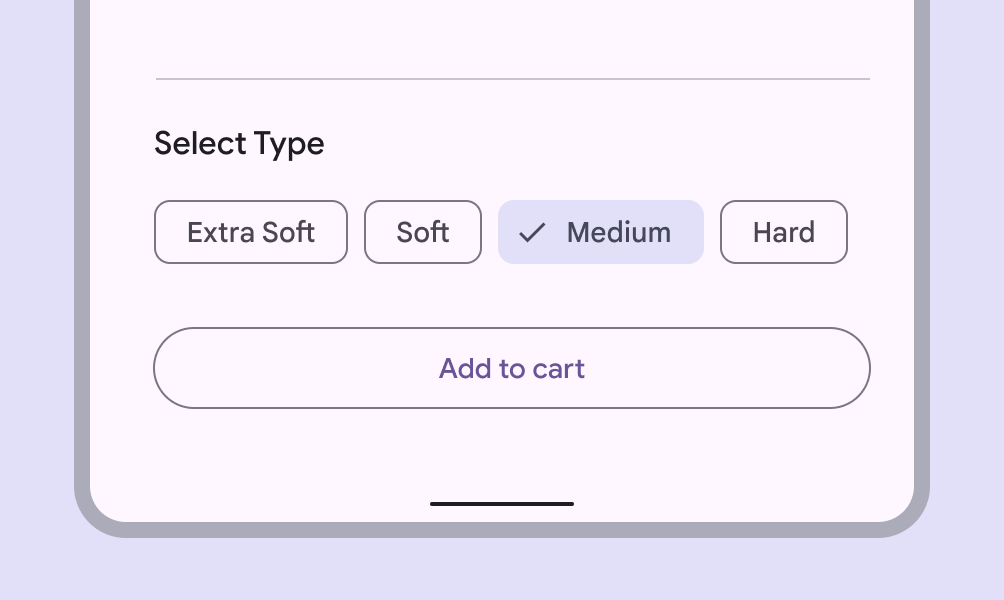Image resolution: width=1004 pixels, height=600 pixels.
Task: Add the item to cart
Action: [512, 368]
